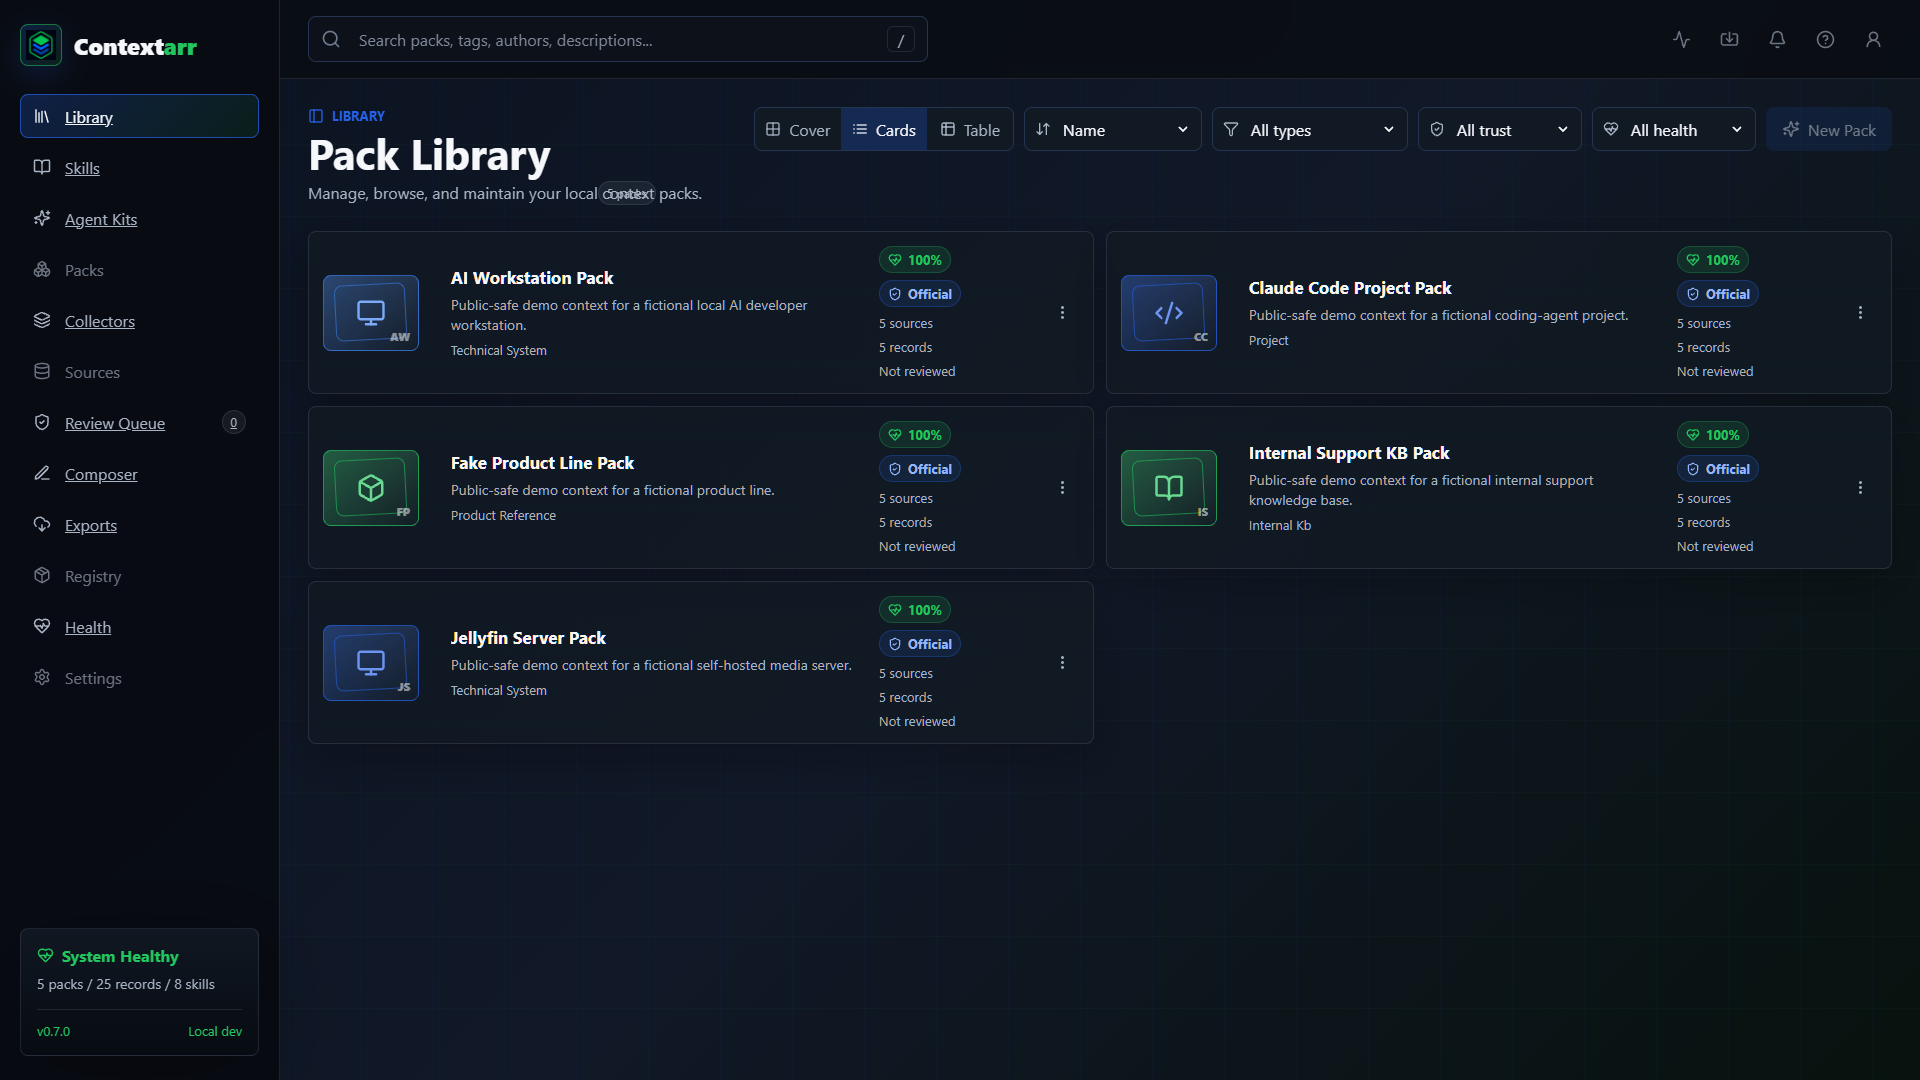The image size is (1920, 1080).
Task: Click the Local dev environment label
Action: point(215,1031)
